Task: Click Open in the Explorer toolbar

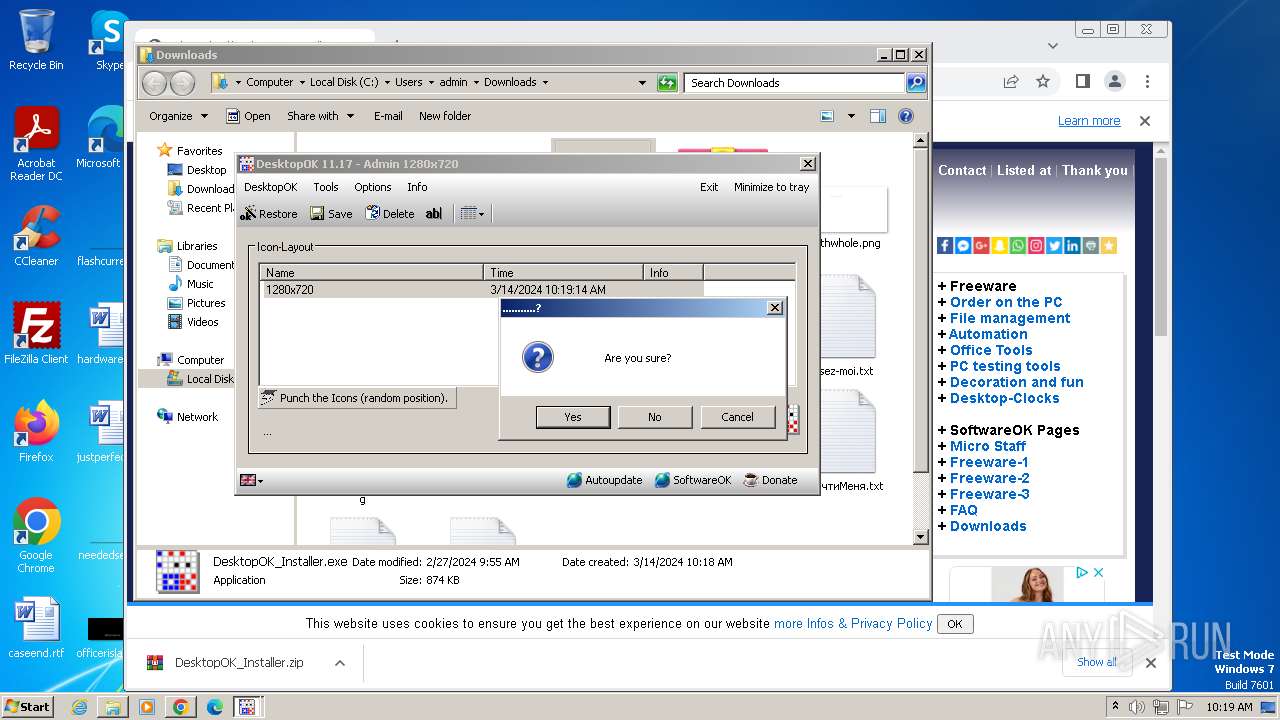Action: point(248,116)
